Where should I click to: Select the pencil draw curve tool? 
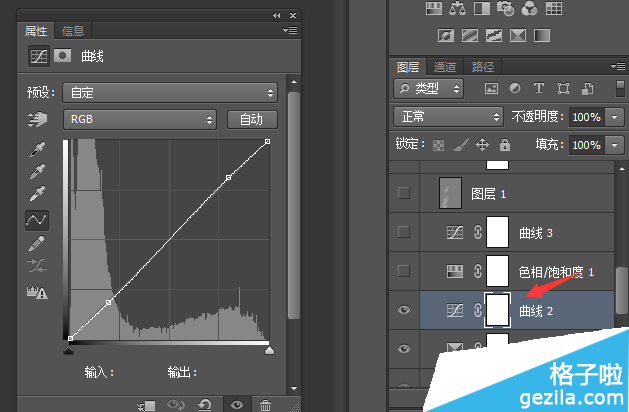click(37, 243)
